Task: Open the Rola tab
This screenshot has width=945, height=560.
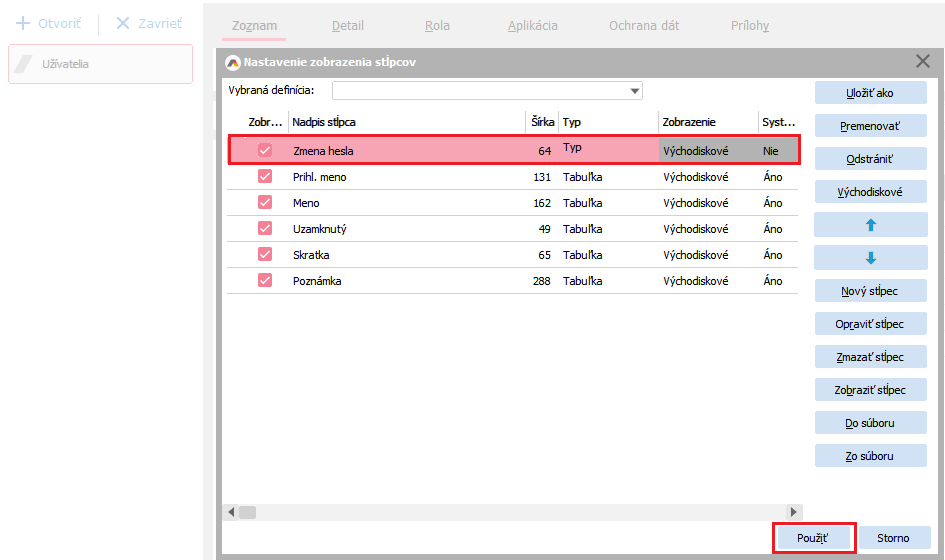Action: [x=437, y=26]
